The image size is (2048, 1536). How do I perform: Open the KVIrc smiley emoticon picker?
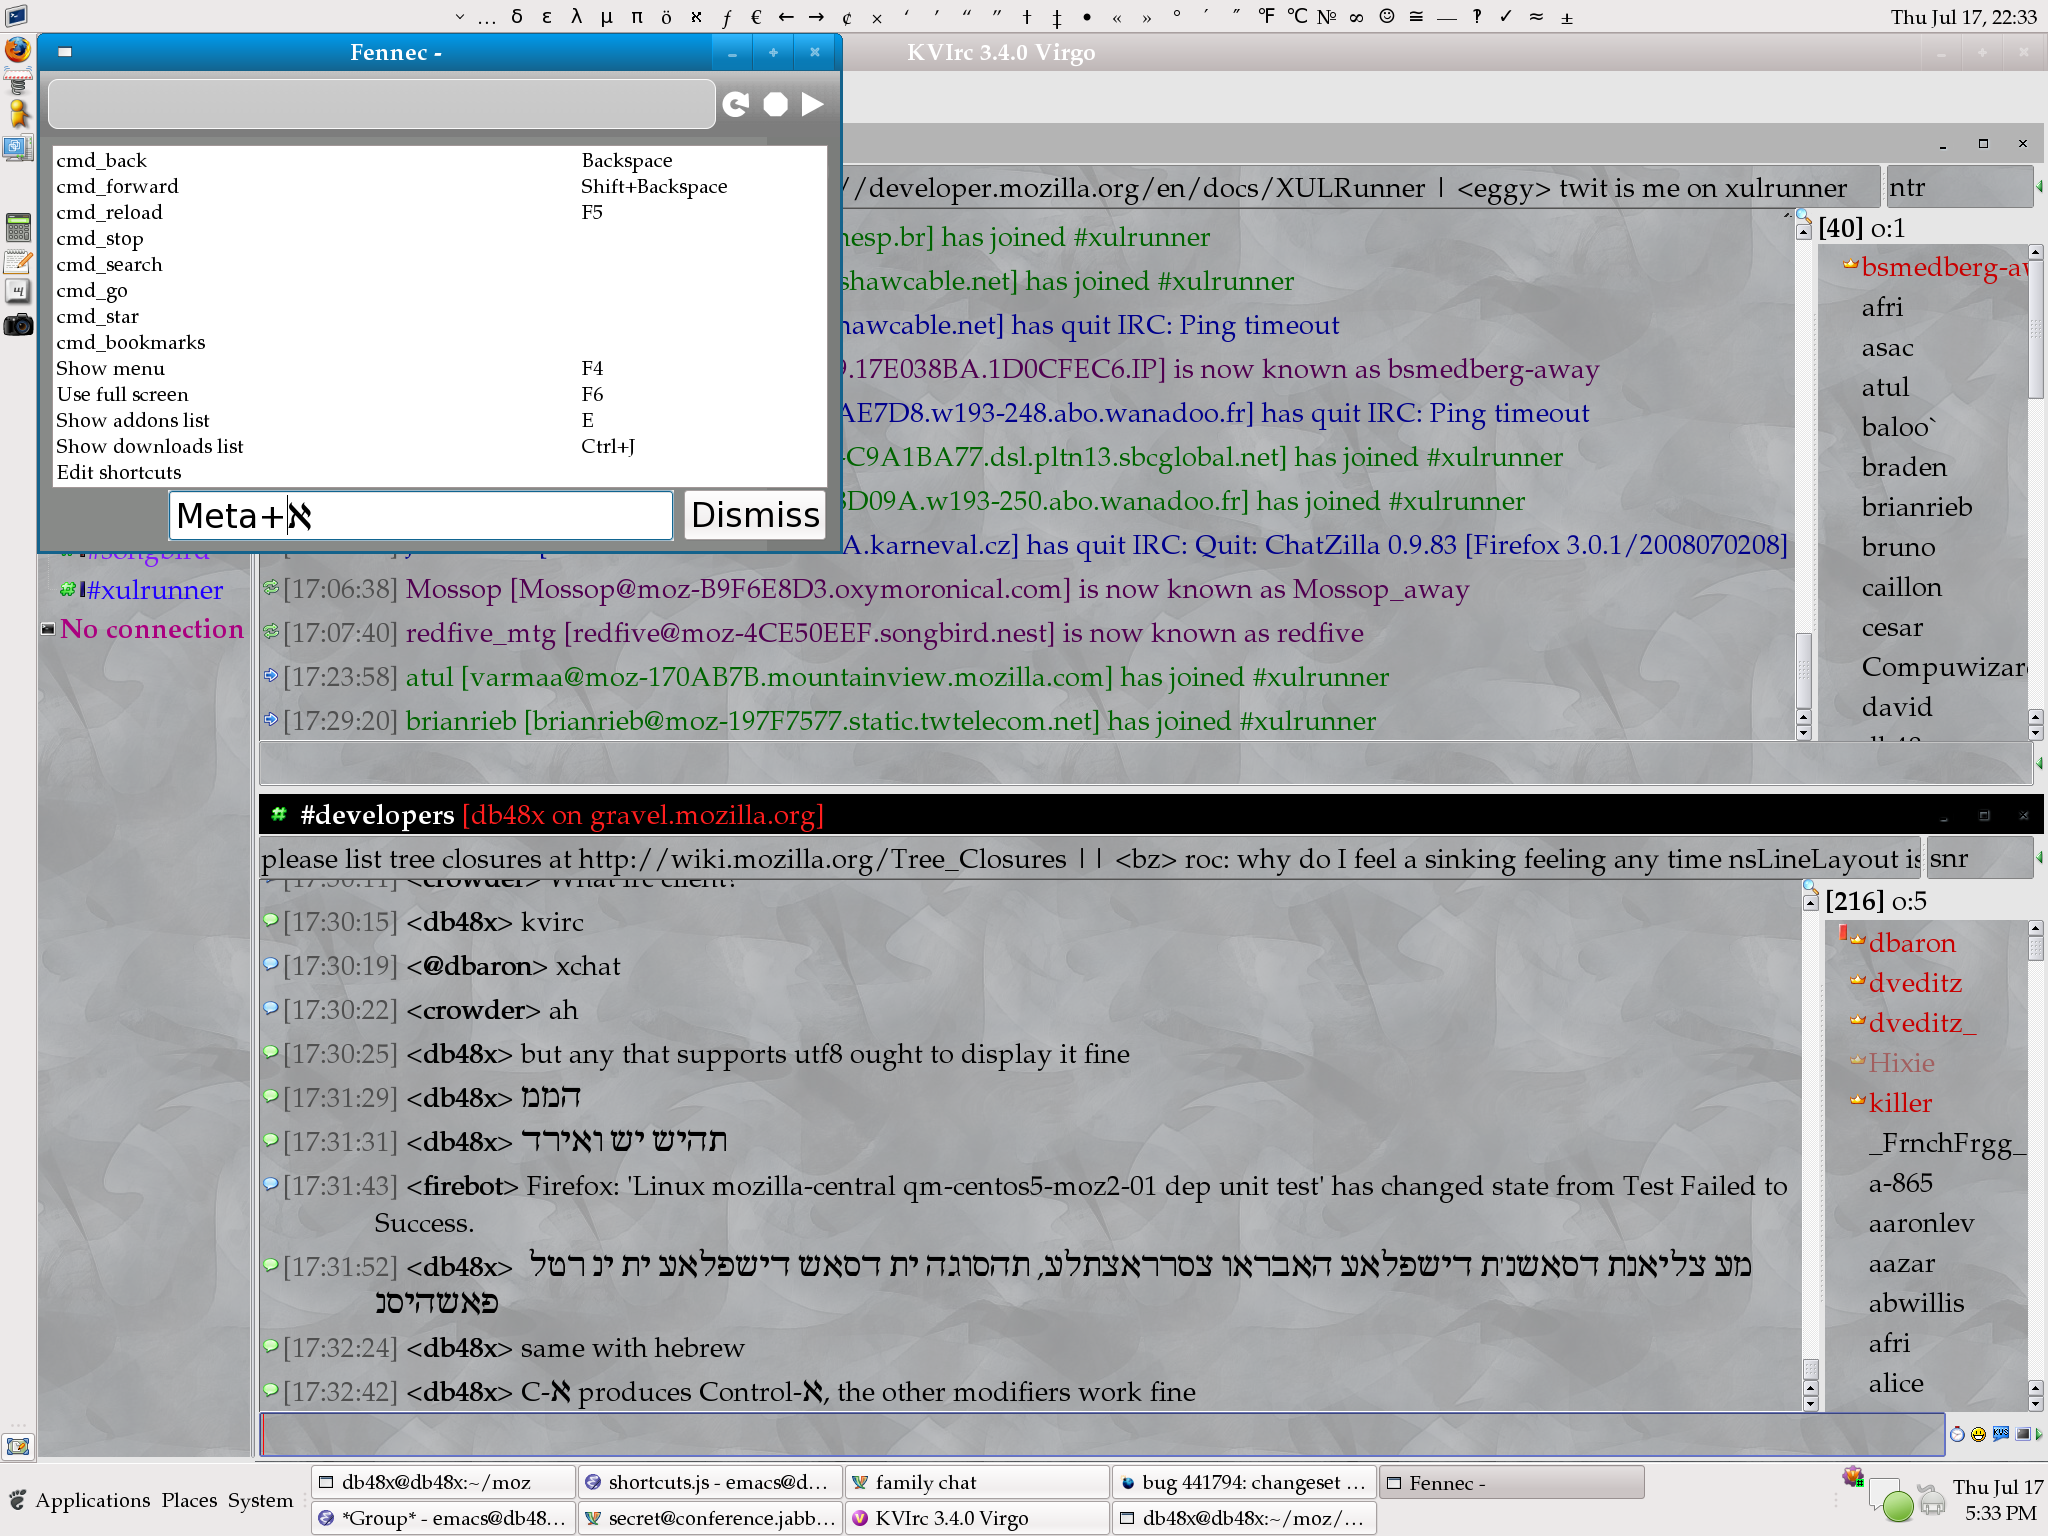click(1978, 1435)
